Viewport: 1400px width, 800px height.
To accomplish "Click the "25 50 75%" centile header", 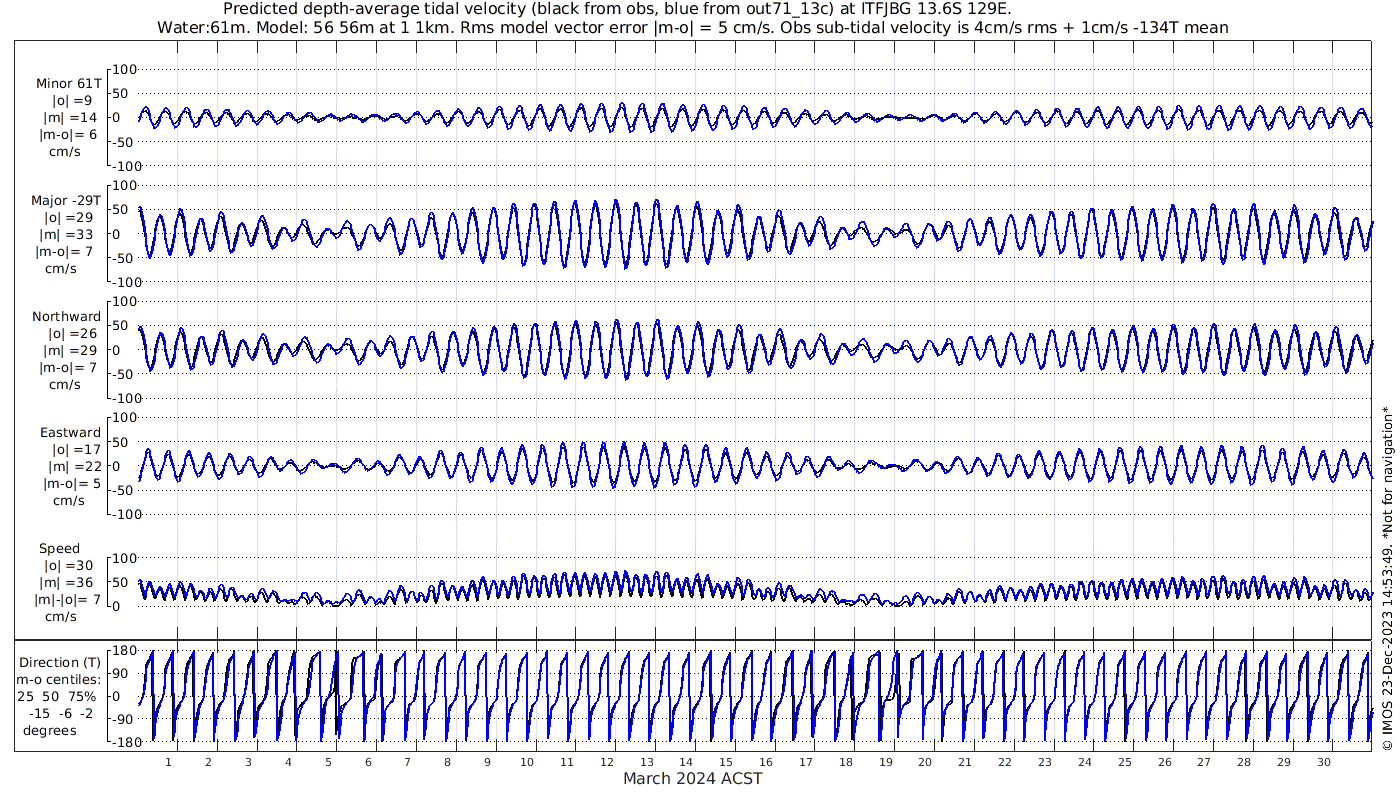I will click(x=55, y=696).
